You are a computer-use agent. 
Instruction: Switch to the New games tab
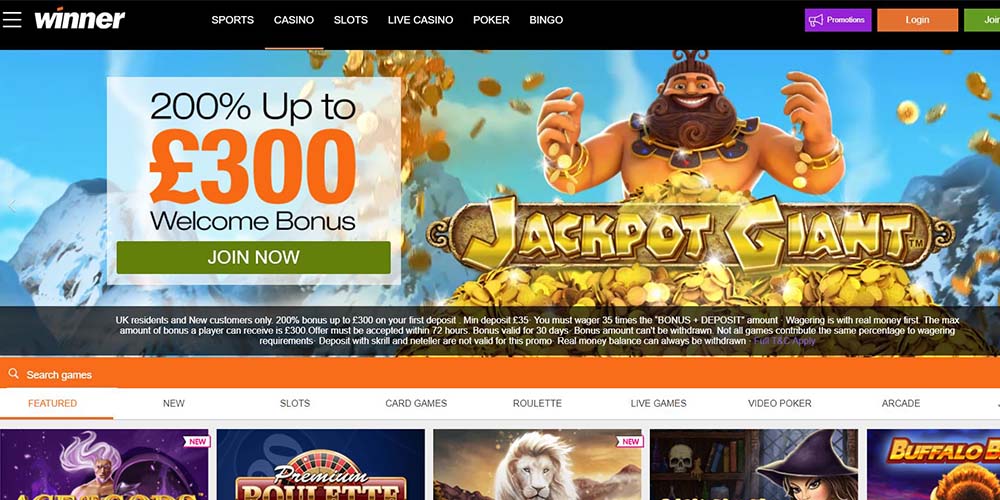pos(173,403)
